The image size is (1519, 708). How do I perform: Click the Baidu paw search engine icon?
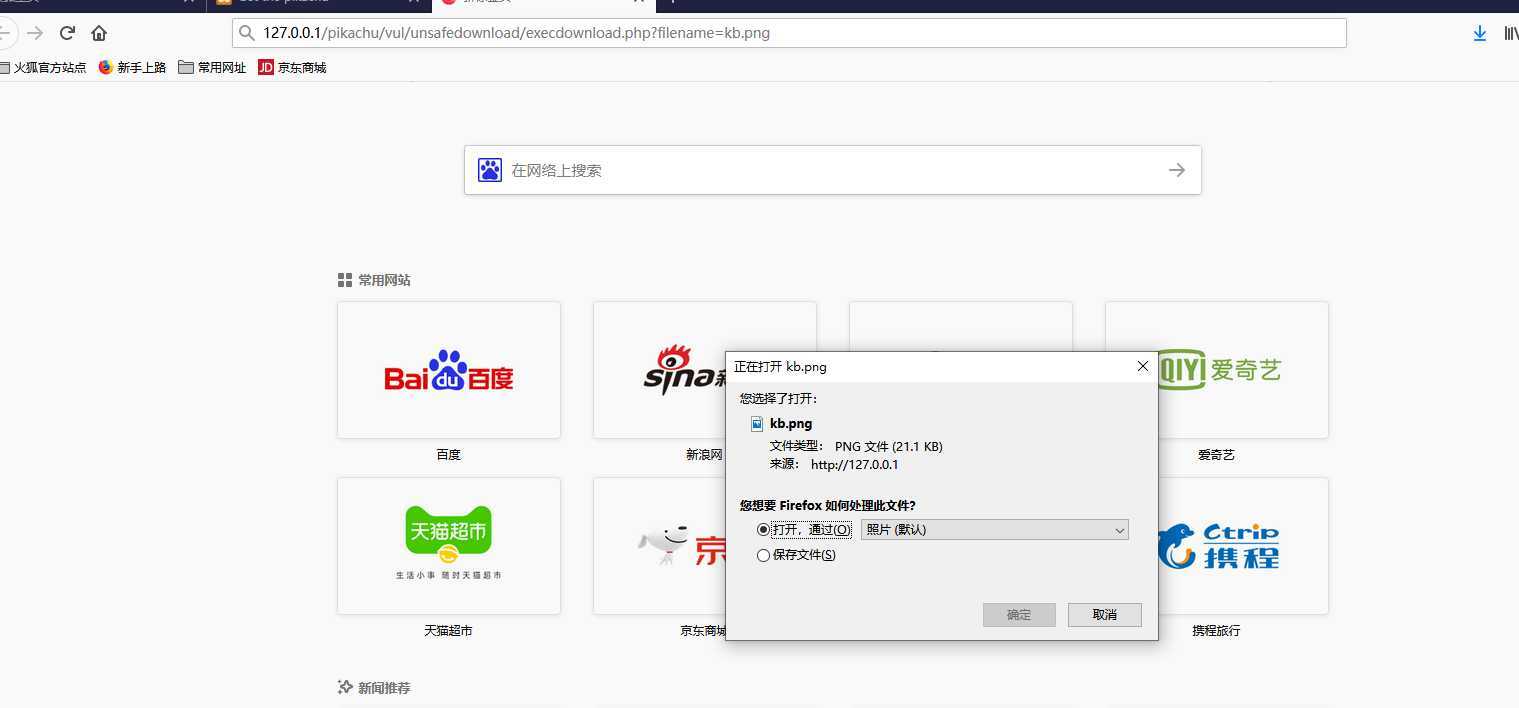[x=489, y=170]
